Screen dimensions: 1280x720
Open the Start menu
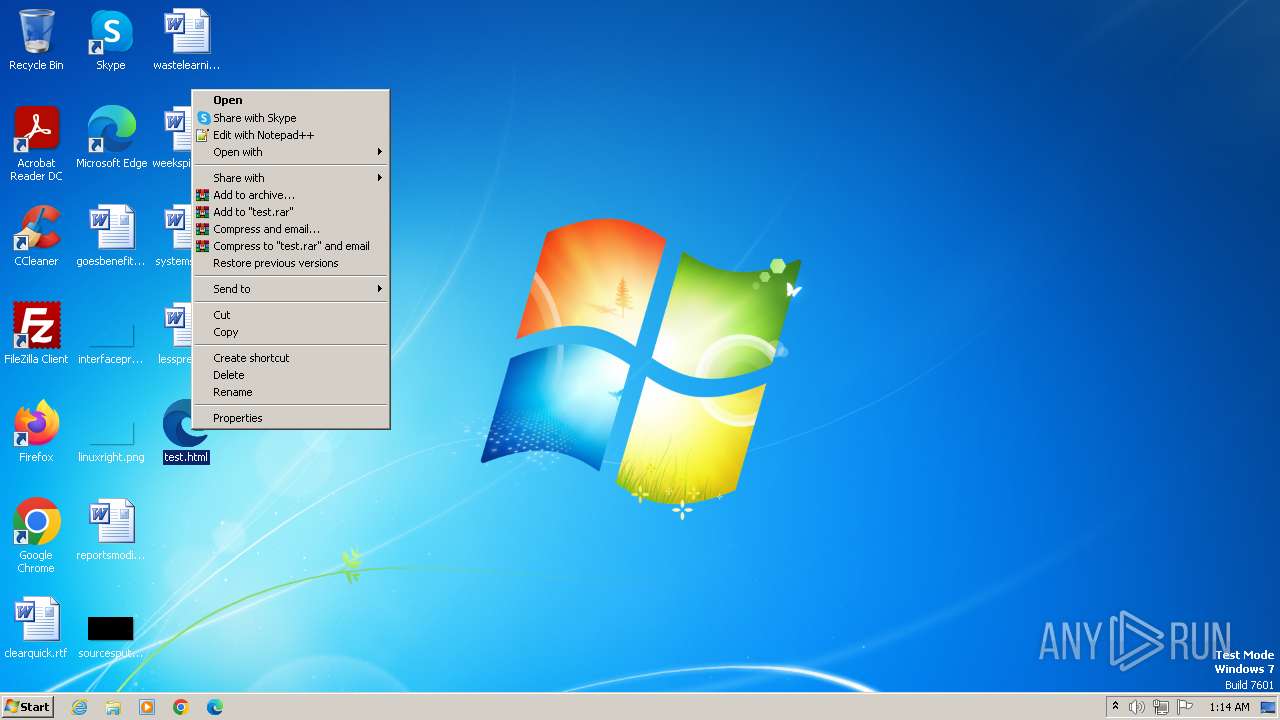[x=28, y=707]
